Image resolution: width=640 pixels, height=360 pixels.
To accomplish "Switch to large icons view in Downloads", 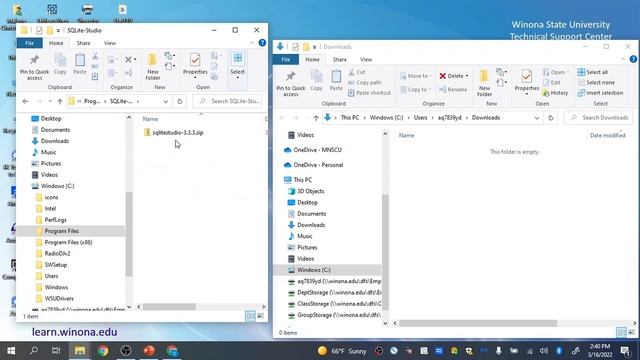I will coord(632,333).
